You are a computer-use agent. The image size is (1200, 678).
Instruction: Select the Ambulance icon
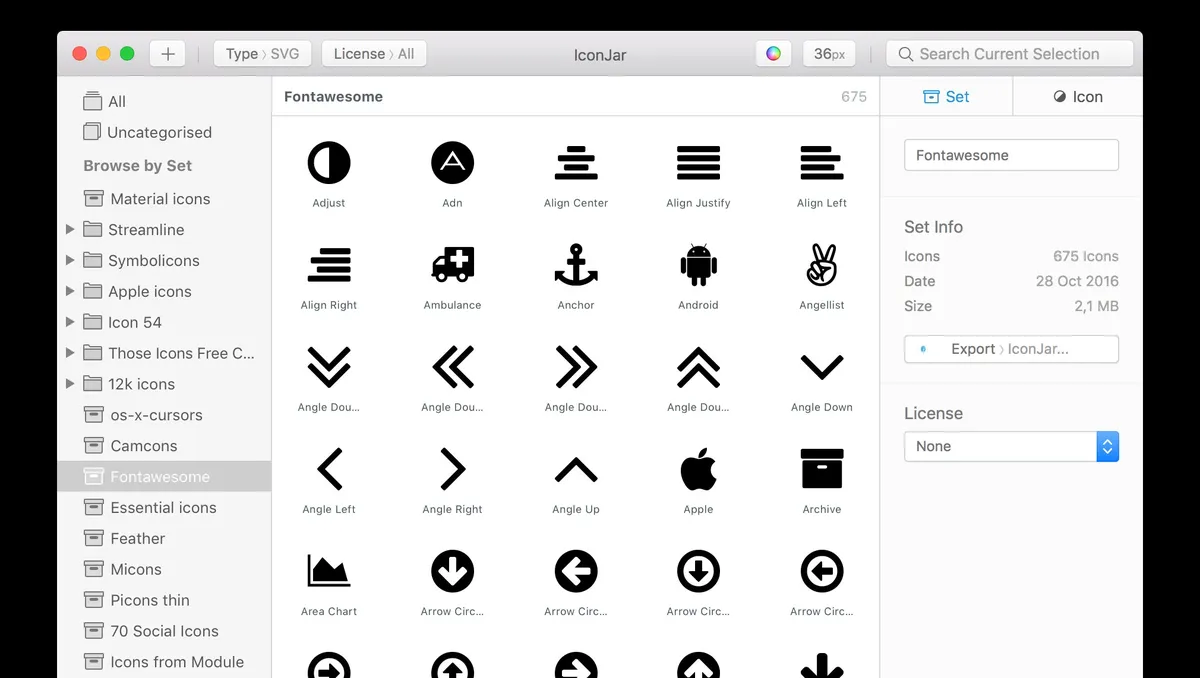[452, 265]
